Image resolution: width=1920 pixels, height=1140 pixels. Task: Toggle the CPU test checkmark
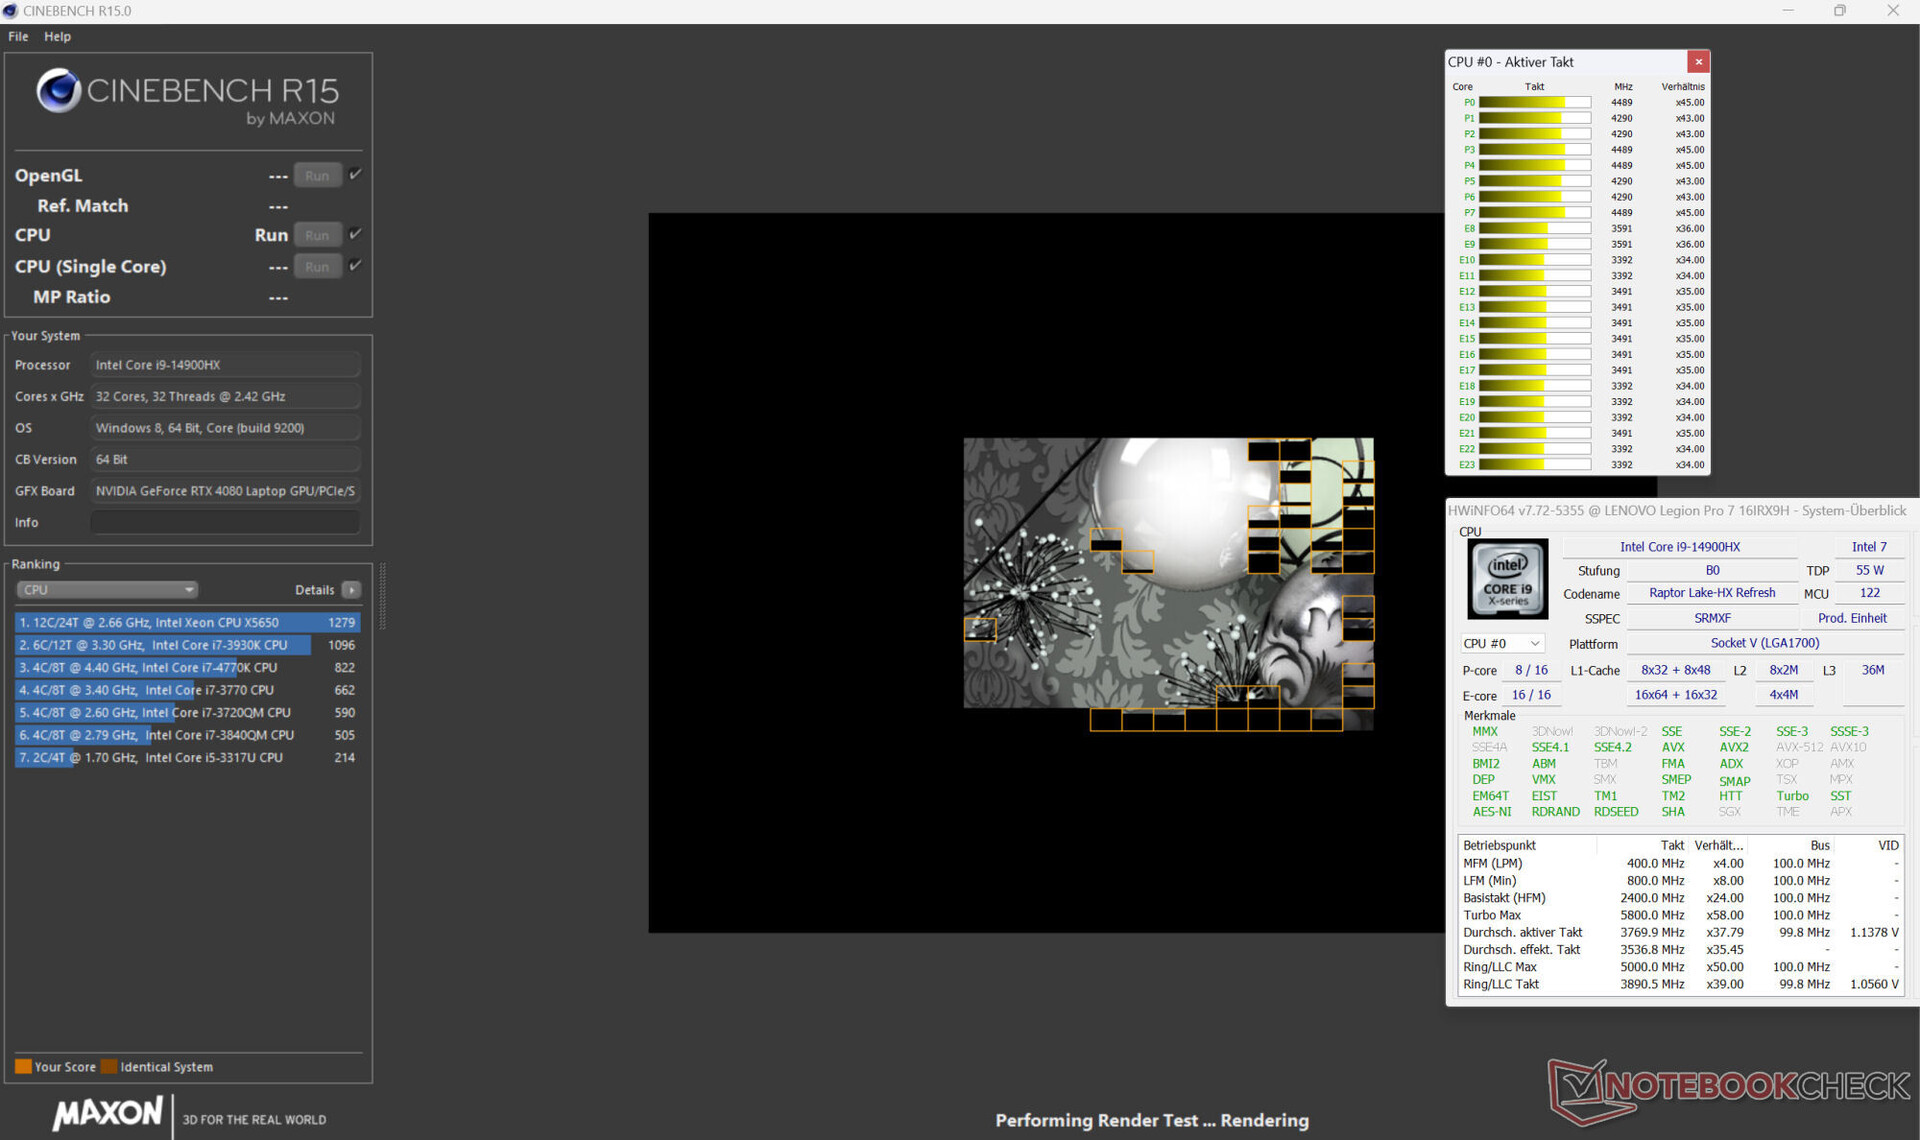(x=355, y=234)
